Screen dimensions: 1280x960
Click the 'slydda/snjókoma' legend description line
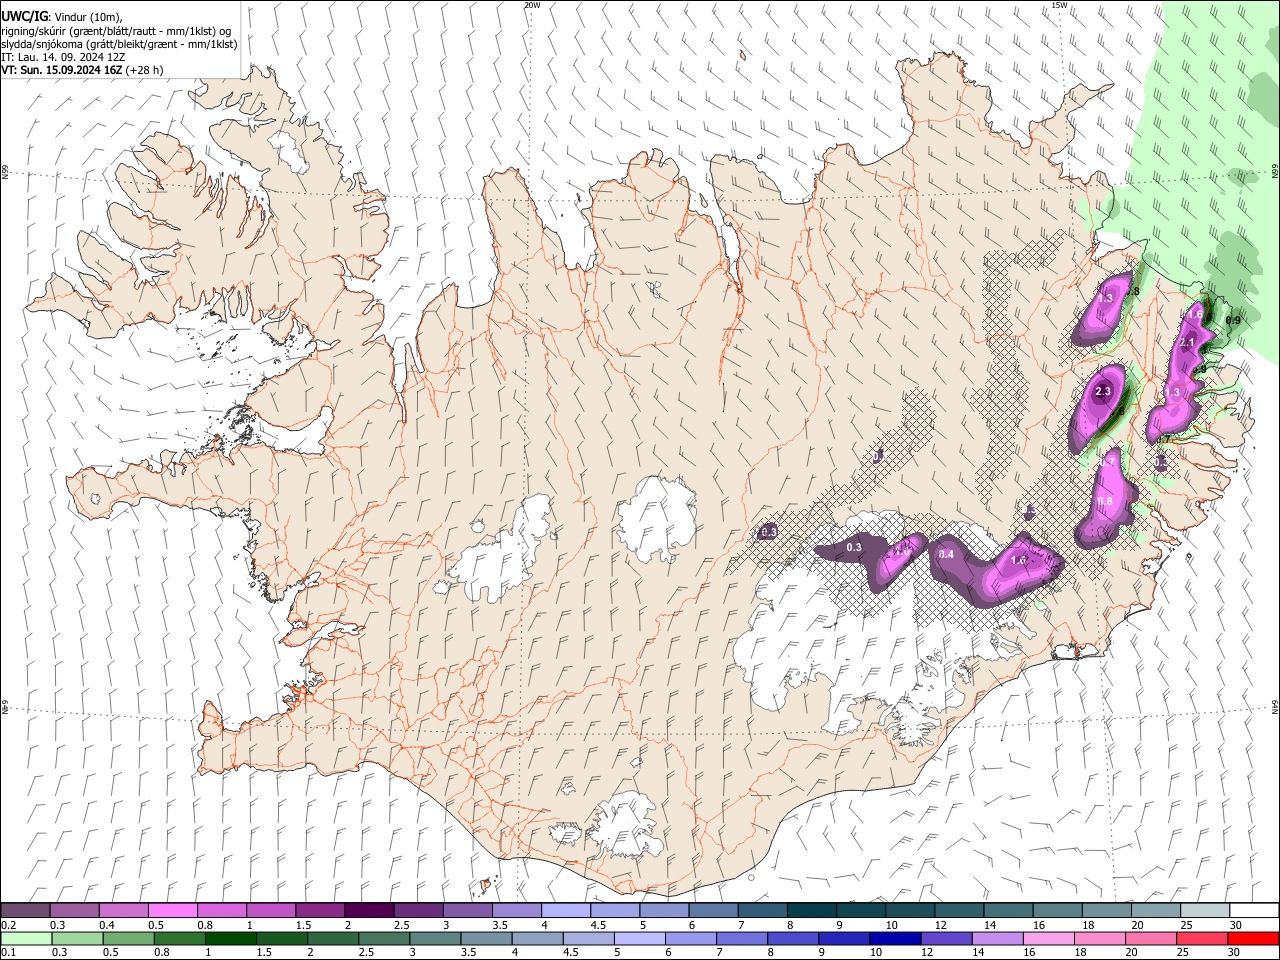119,44
